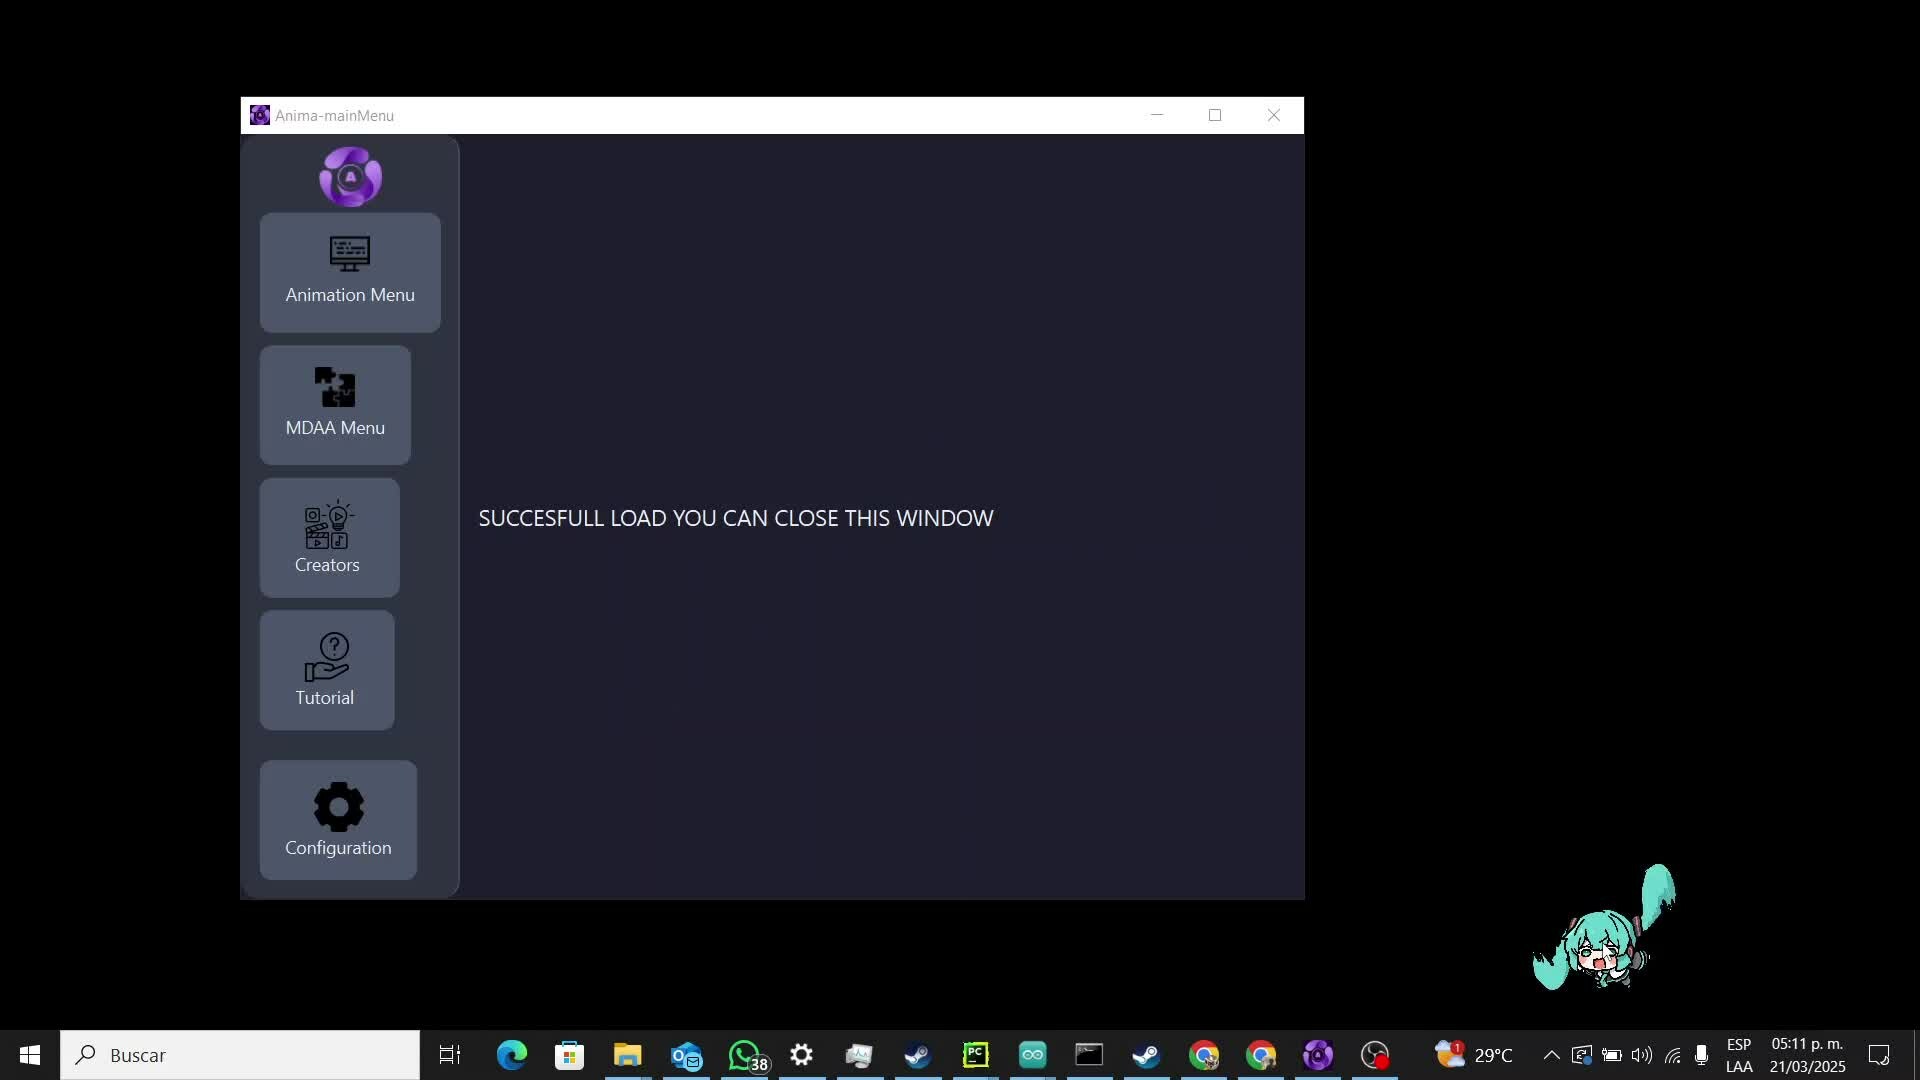Open the Animation Menu

point(349,272)
